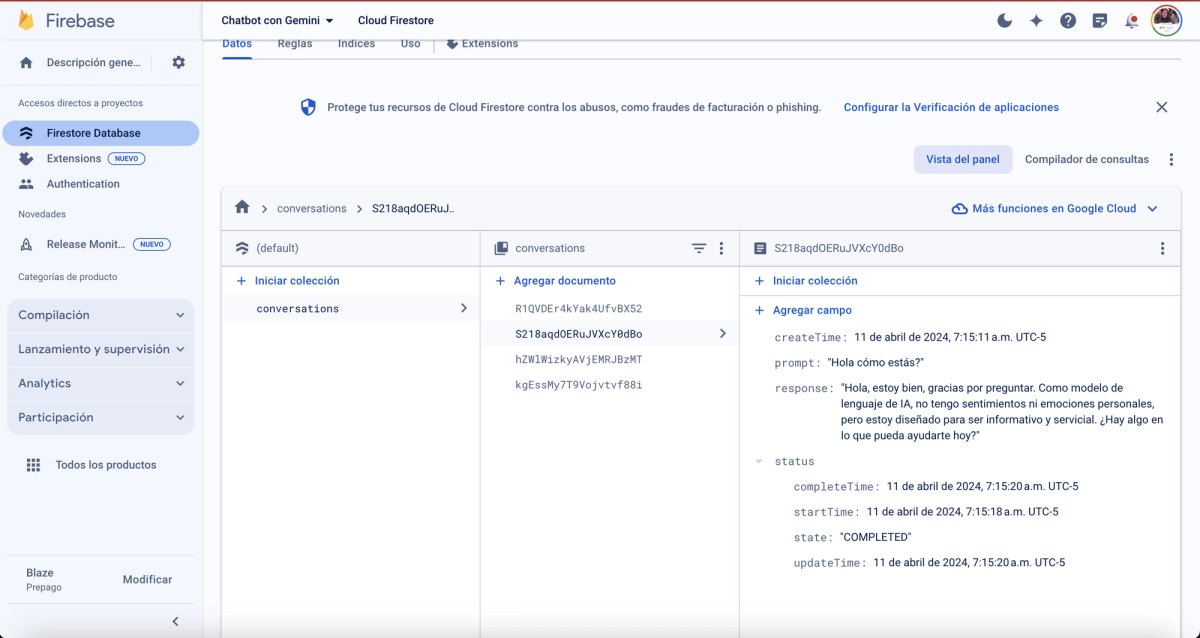Switch to the Reglas tab
Screen dimensions: 1200x638
click(295, 44)
